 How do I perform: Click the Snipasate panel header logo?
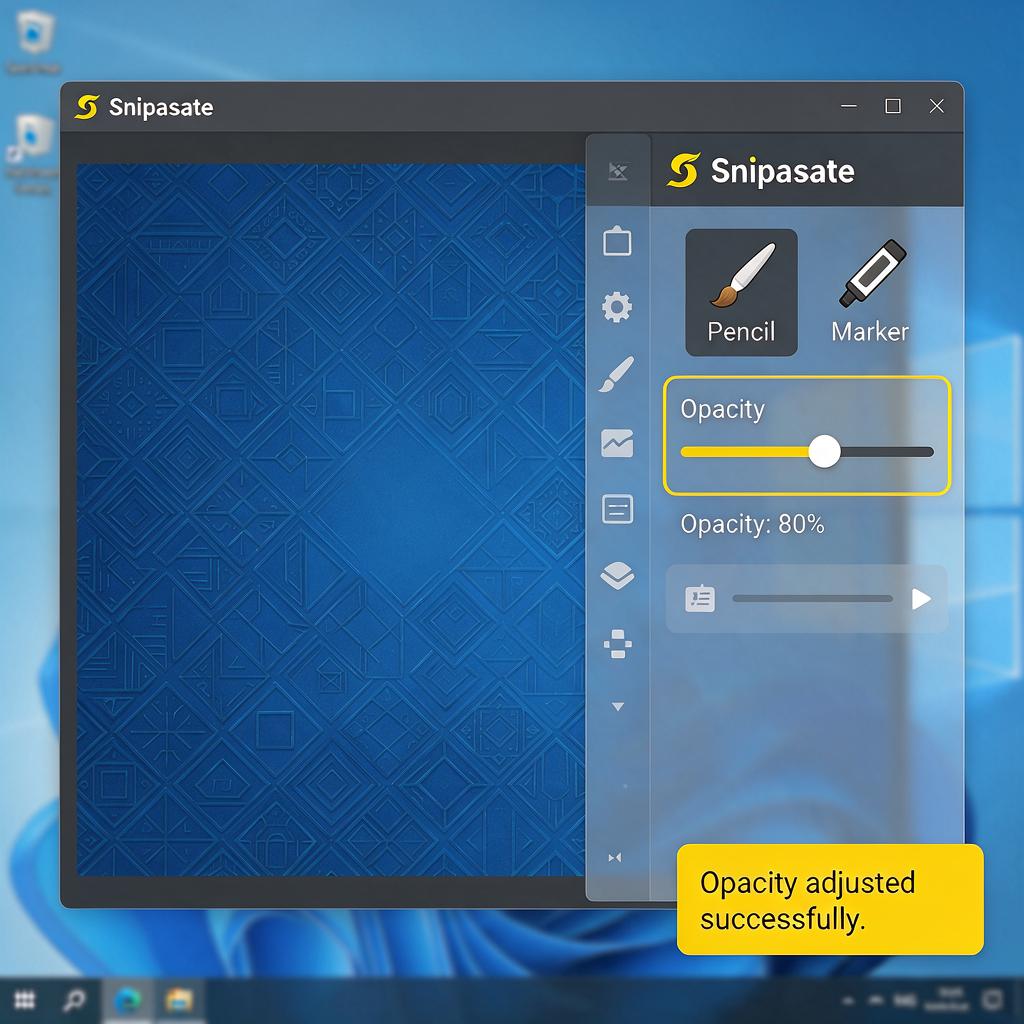(684, 170)
